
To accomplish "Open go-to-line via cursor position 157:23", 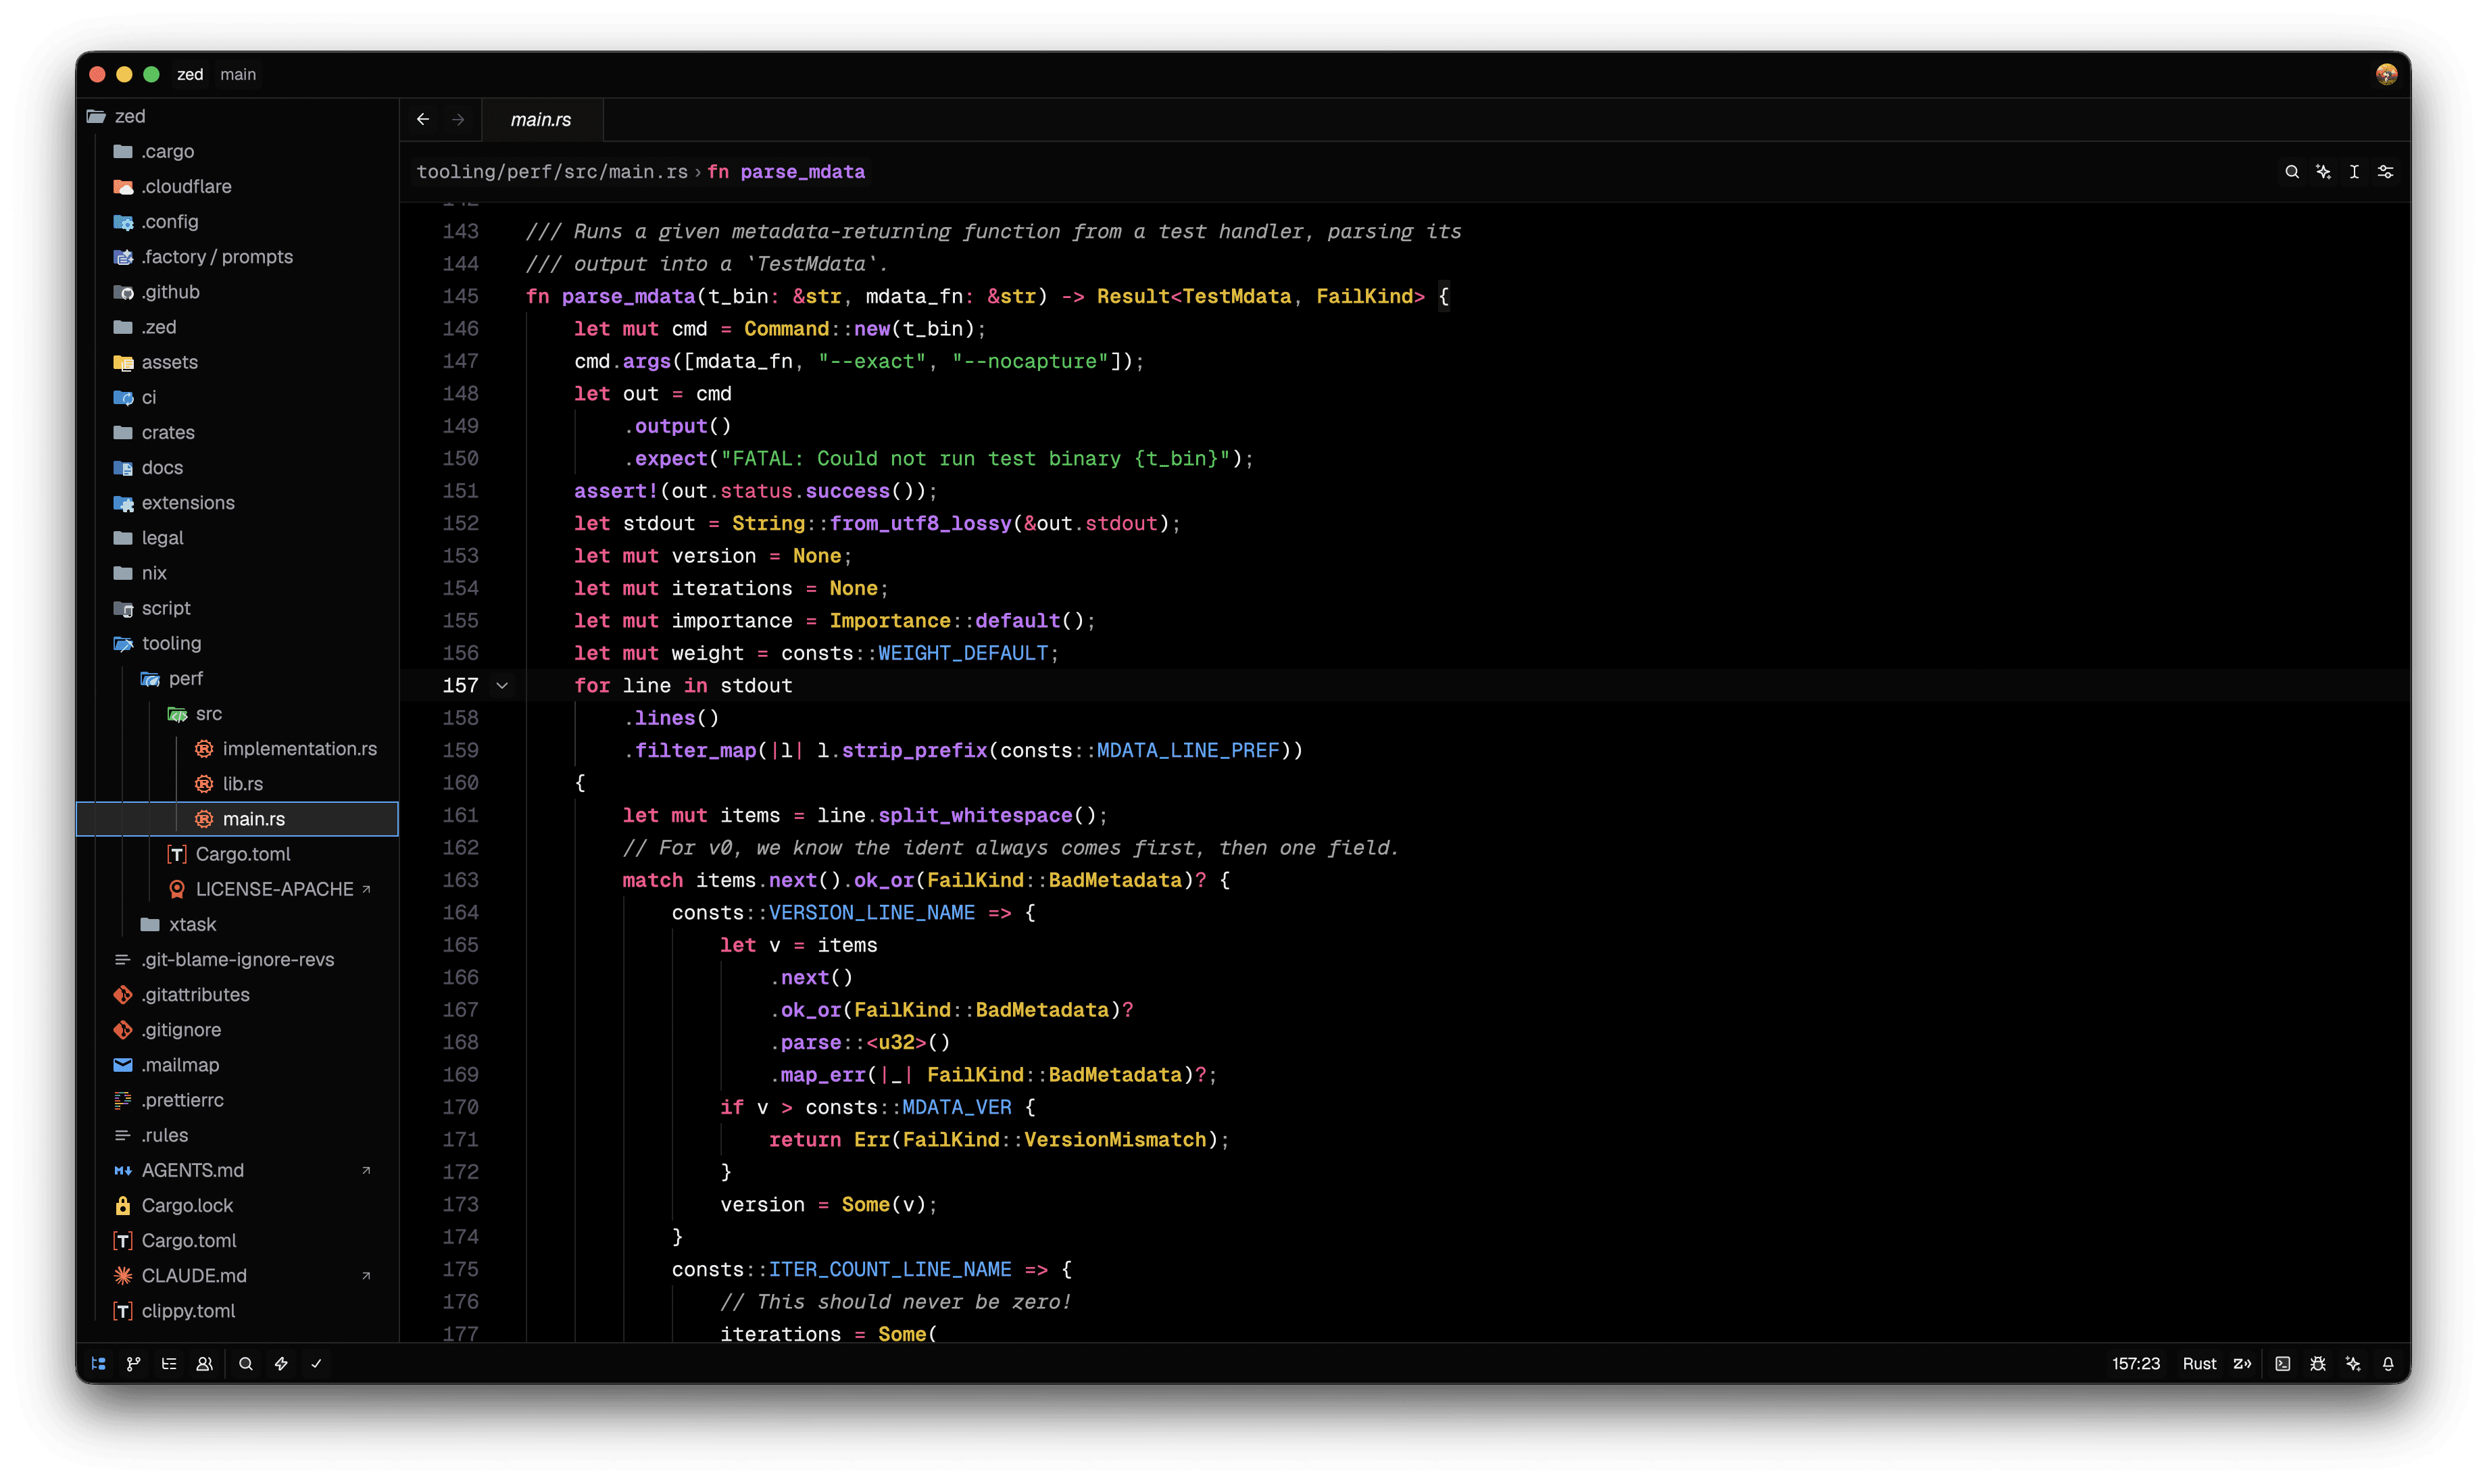I will pyautogui.click(x=2135, y=1363).
